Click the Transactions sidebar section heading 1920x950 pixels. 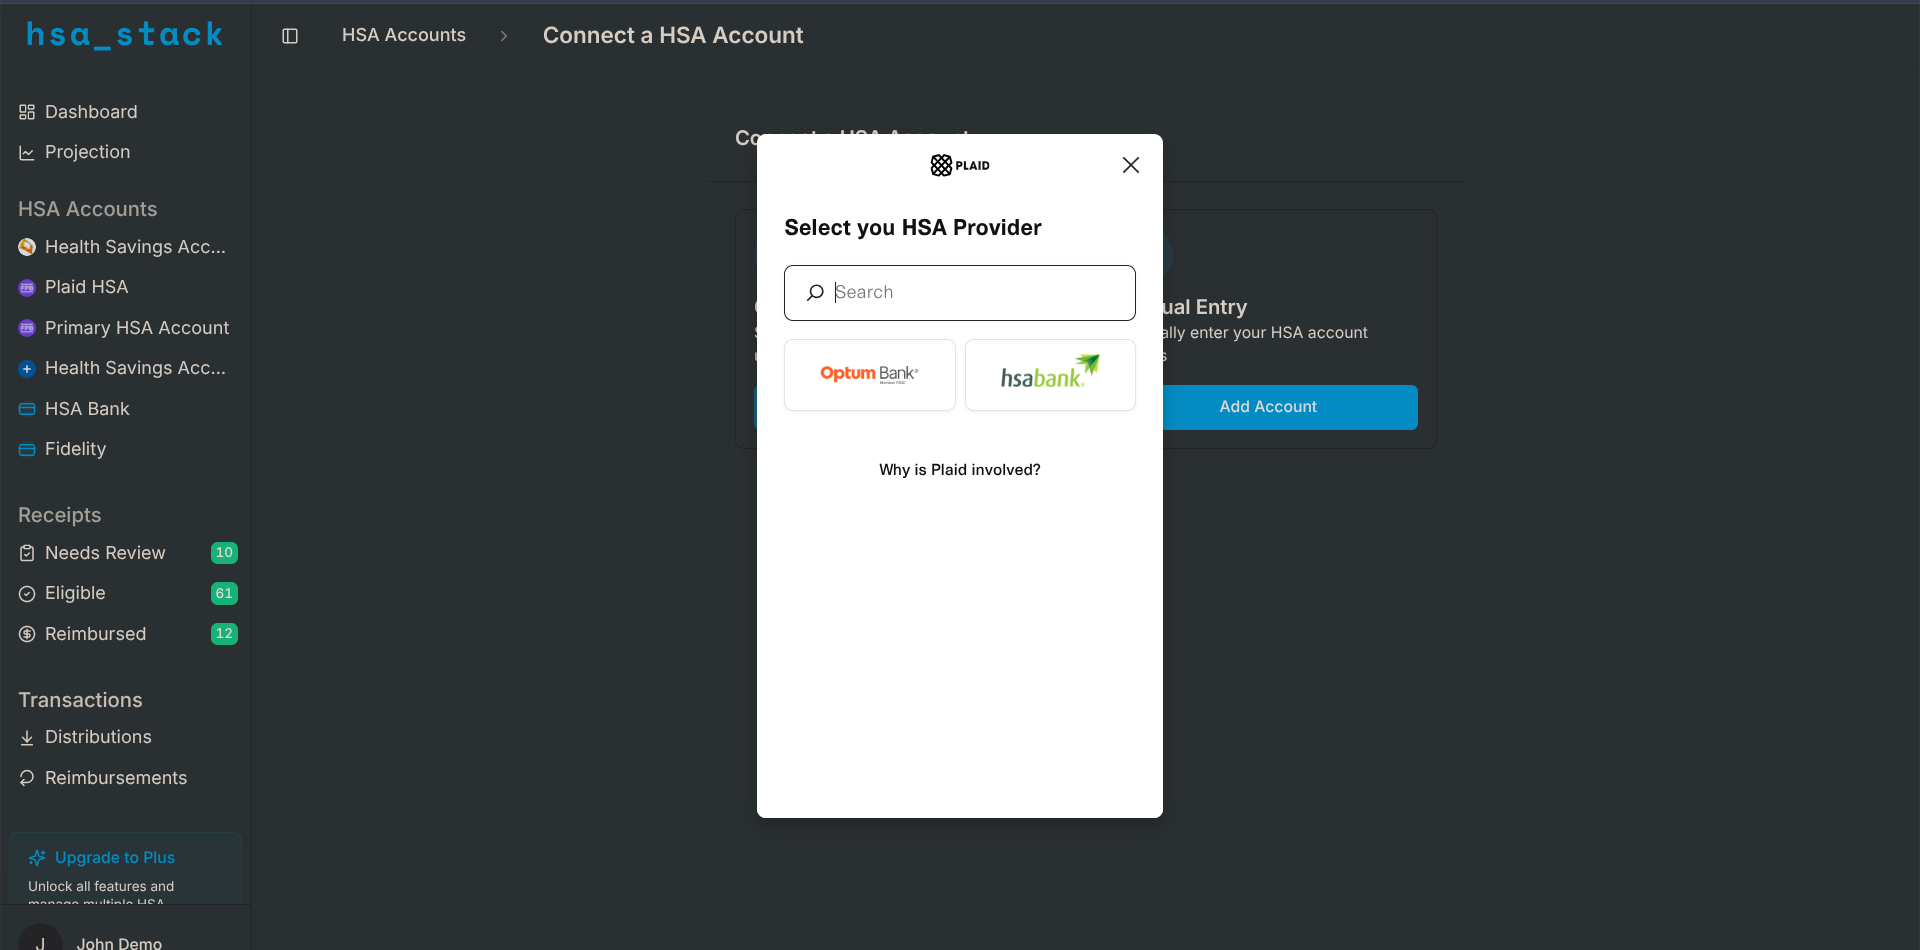click(x=80, y=700)
